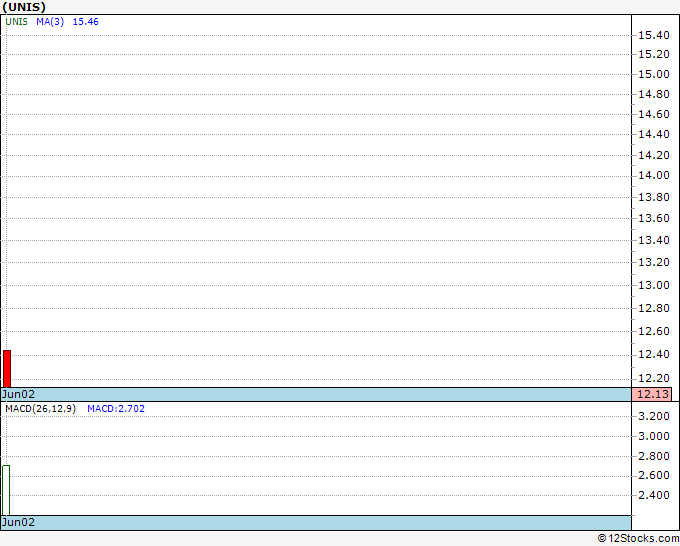Screen dimensions: 680x546
Task: Click the 3.000 MACD axis label
Action: (654, 436)
